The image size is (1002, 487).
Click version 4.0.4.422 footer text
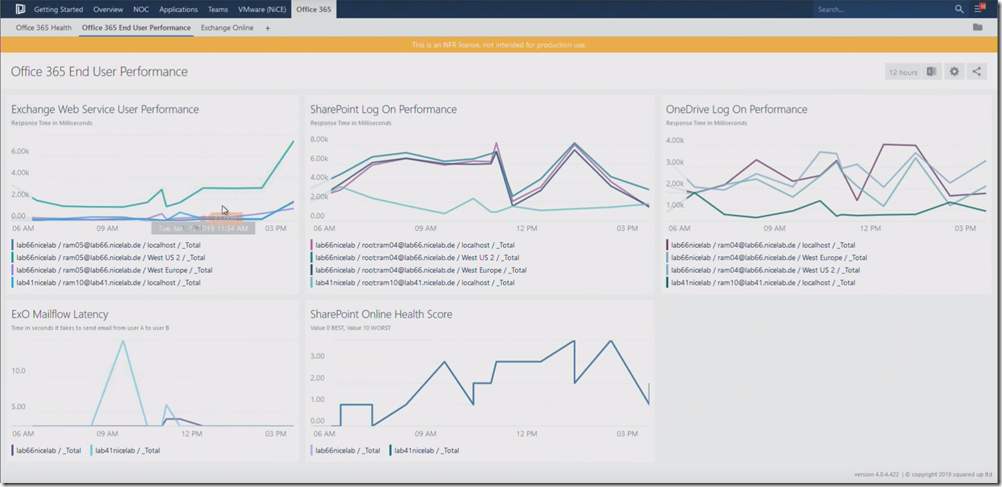[x=876, y=475]
